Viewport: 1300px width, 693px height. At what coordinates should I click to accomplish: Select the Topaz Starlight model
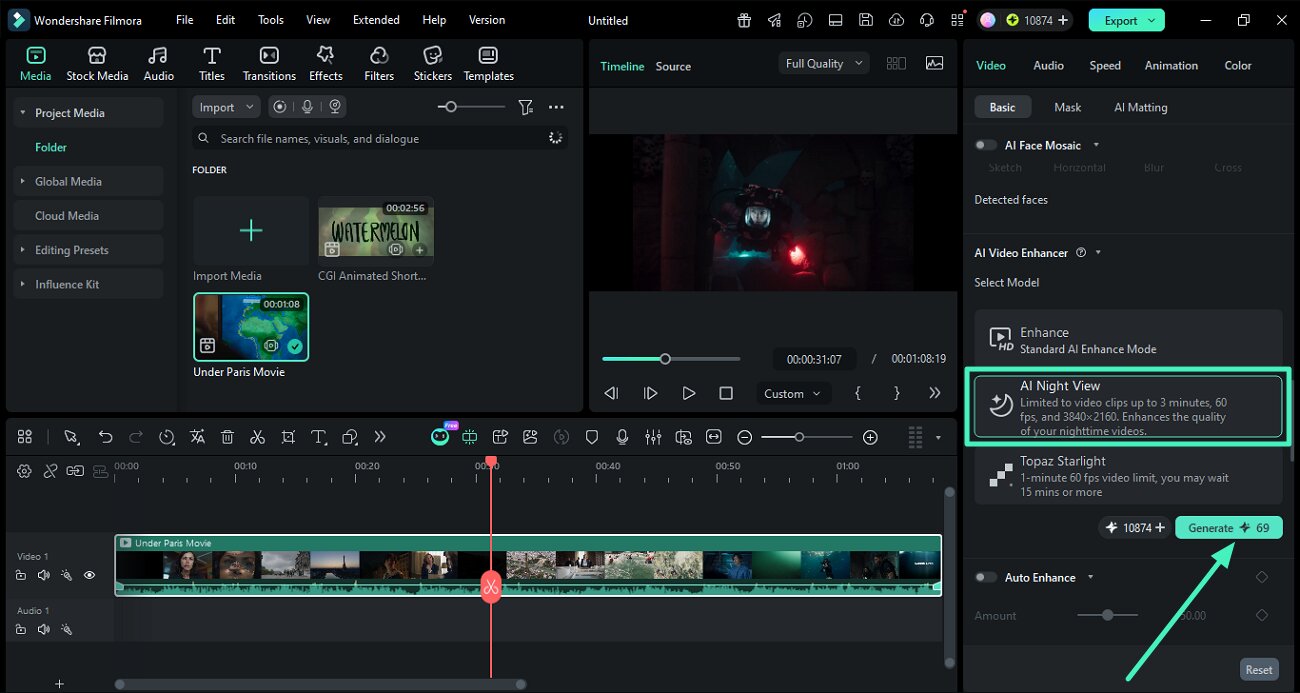click(x=1128, y=476)
